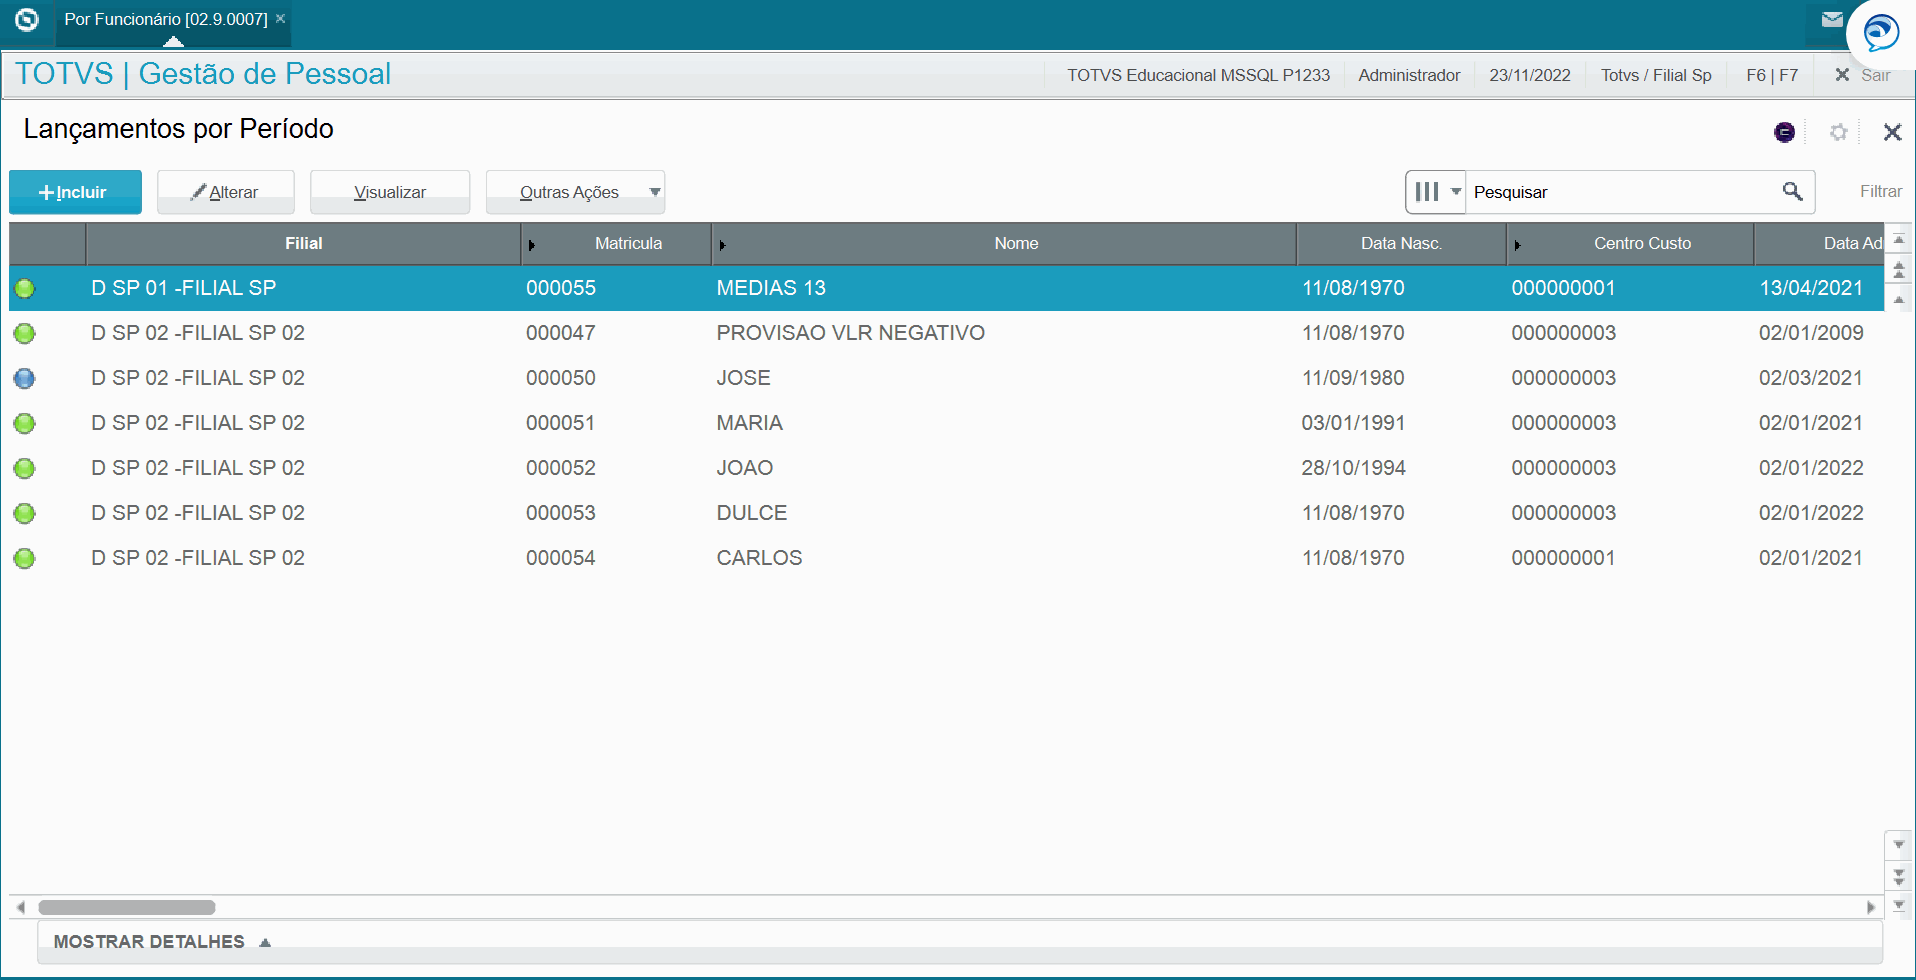The height and width of the screenshot is (980, 1916).
Task: Select D SP 01 -FILIAL SP cell
Action: tap(183, 288)
